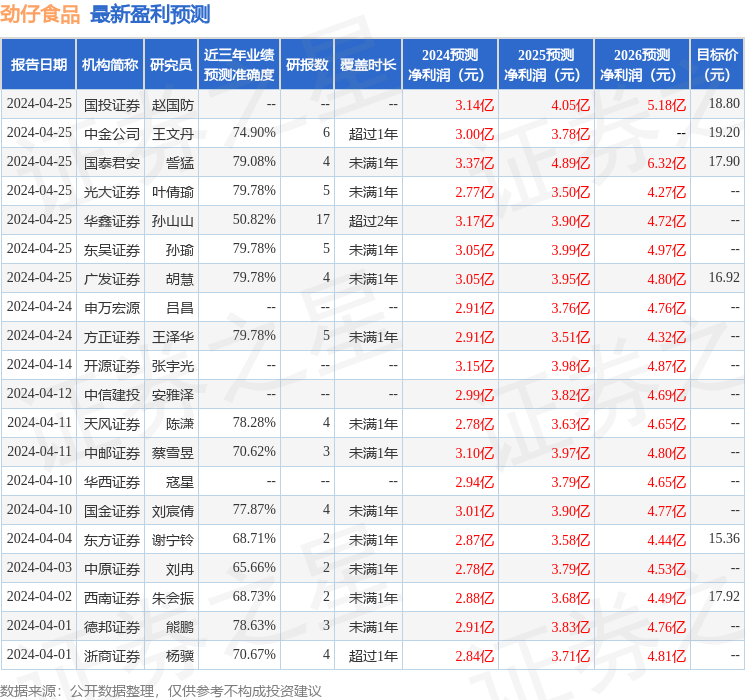Click the 研报数 column header

point(307,65)
